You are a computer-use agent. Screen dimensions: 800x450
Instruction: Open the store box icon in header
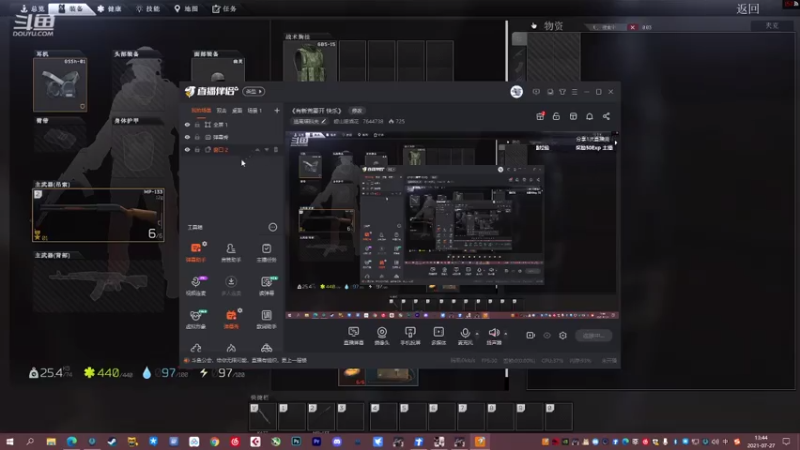coord(573,116)
